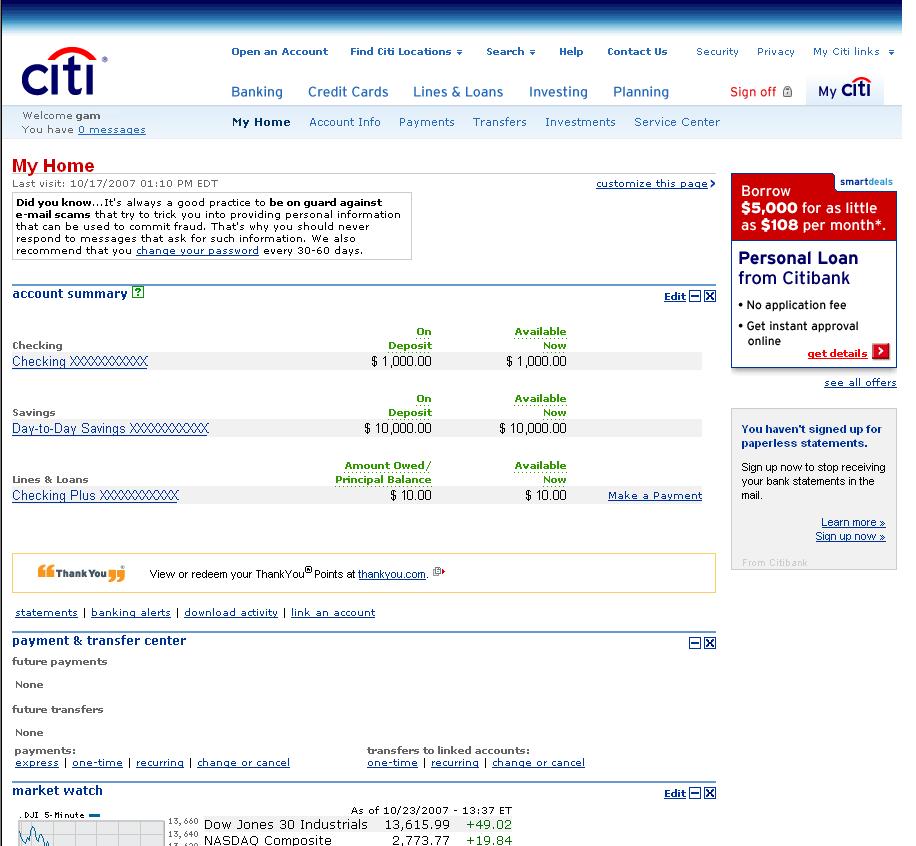Viewport: 916px width, 846px height.
Task: Click the ThankYou logo
Action: pos(81,573)
